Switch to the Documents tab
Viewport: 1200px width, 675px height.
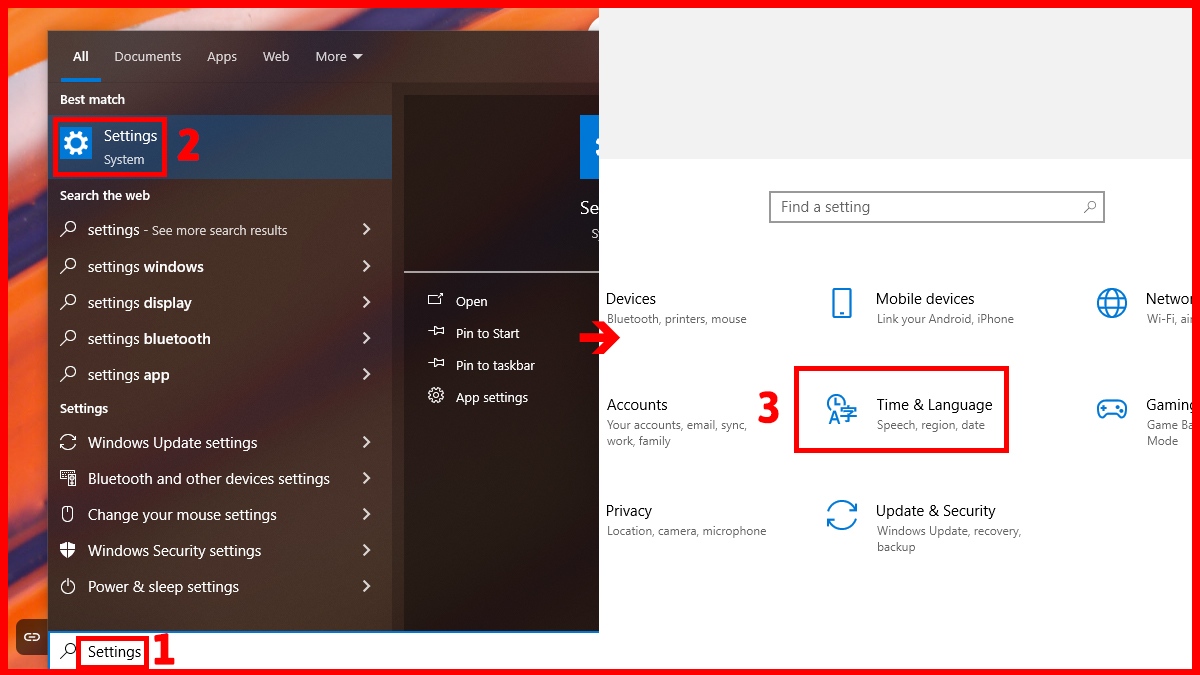click(x=147, y=56)
